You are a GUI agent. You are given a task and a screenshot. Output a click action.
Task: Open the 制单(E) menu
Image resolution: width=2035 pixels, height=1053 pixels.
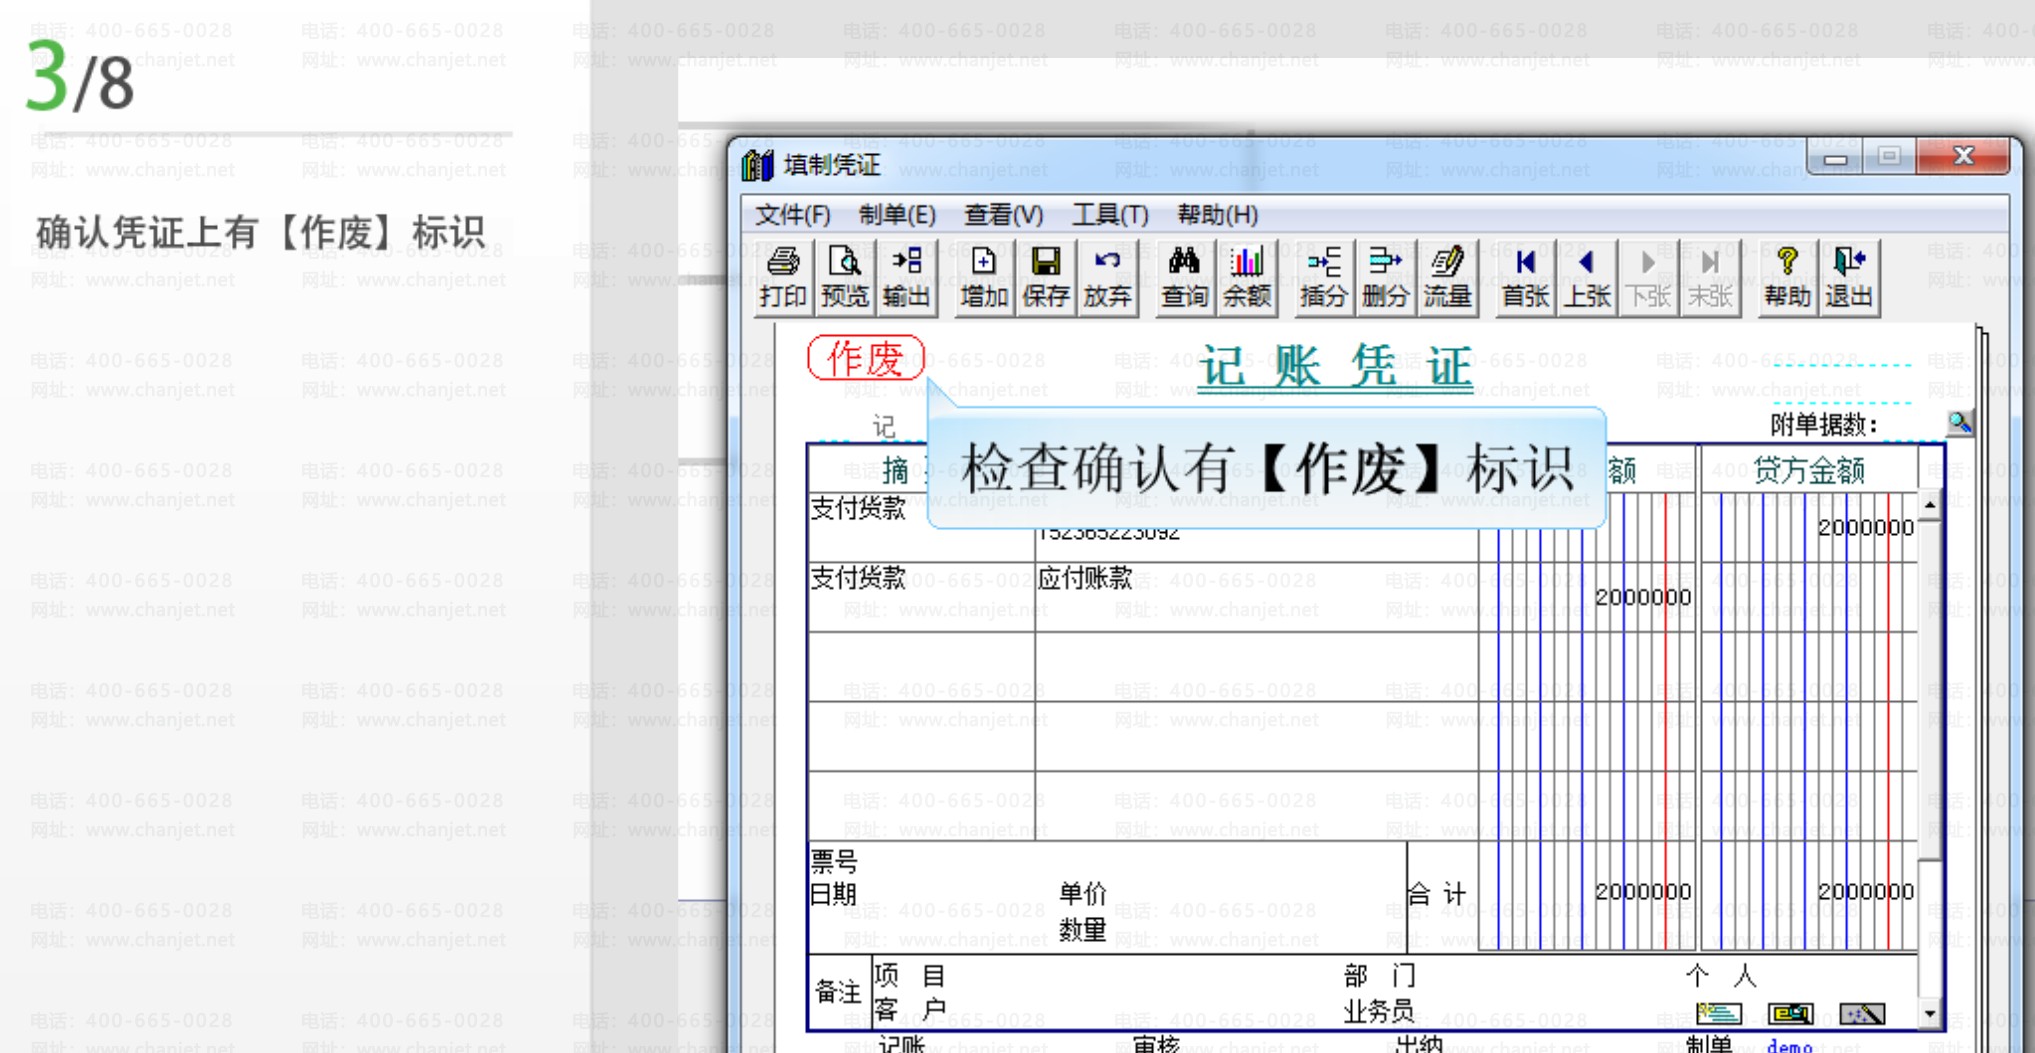click(x=897, y=215)
